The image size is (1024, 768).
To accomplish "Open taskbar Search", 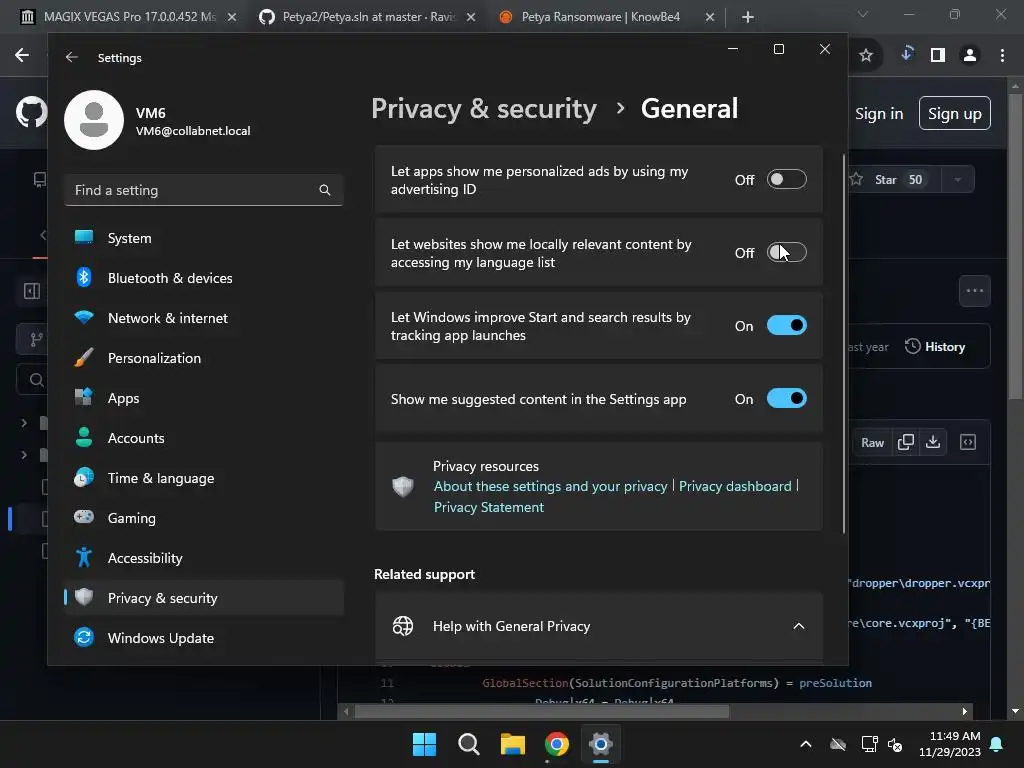I will [468, 744].
